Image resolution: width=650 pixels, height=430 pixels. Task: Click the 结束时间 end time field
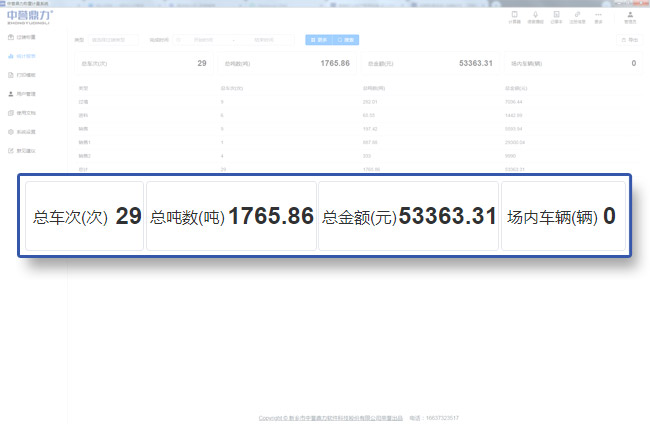268,40
